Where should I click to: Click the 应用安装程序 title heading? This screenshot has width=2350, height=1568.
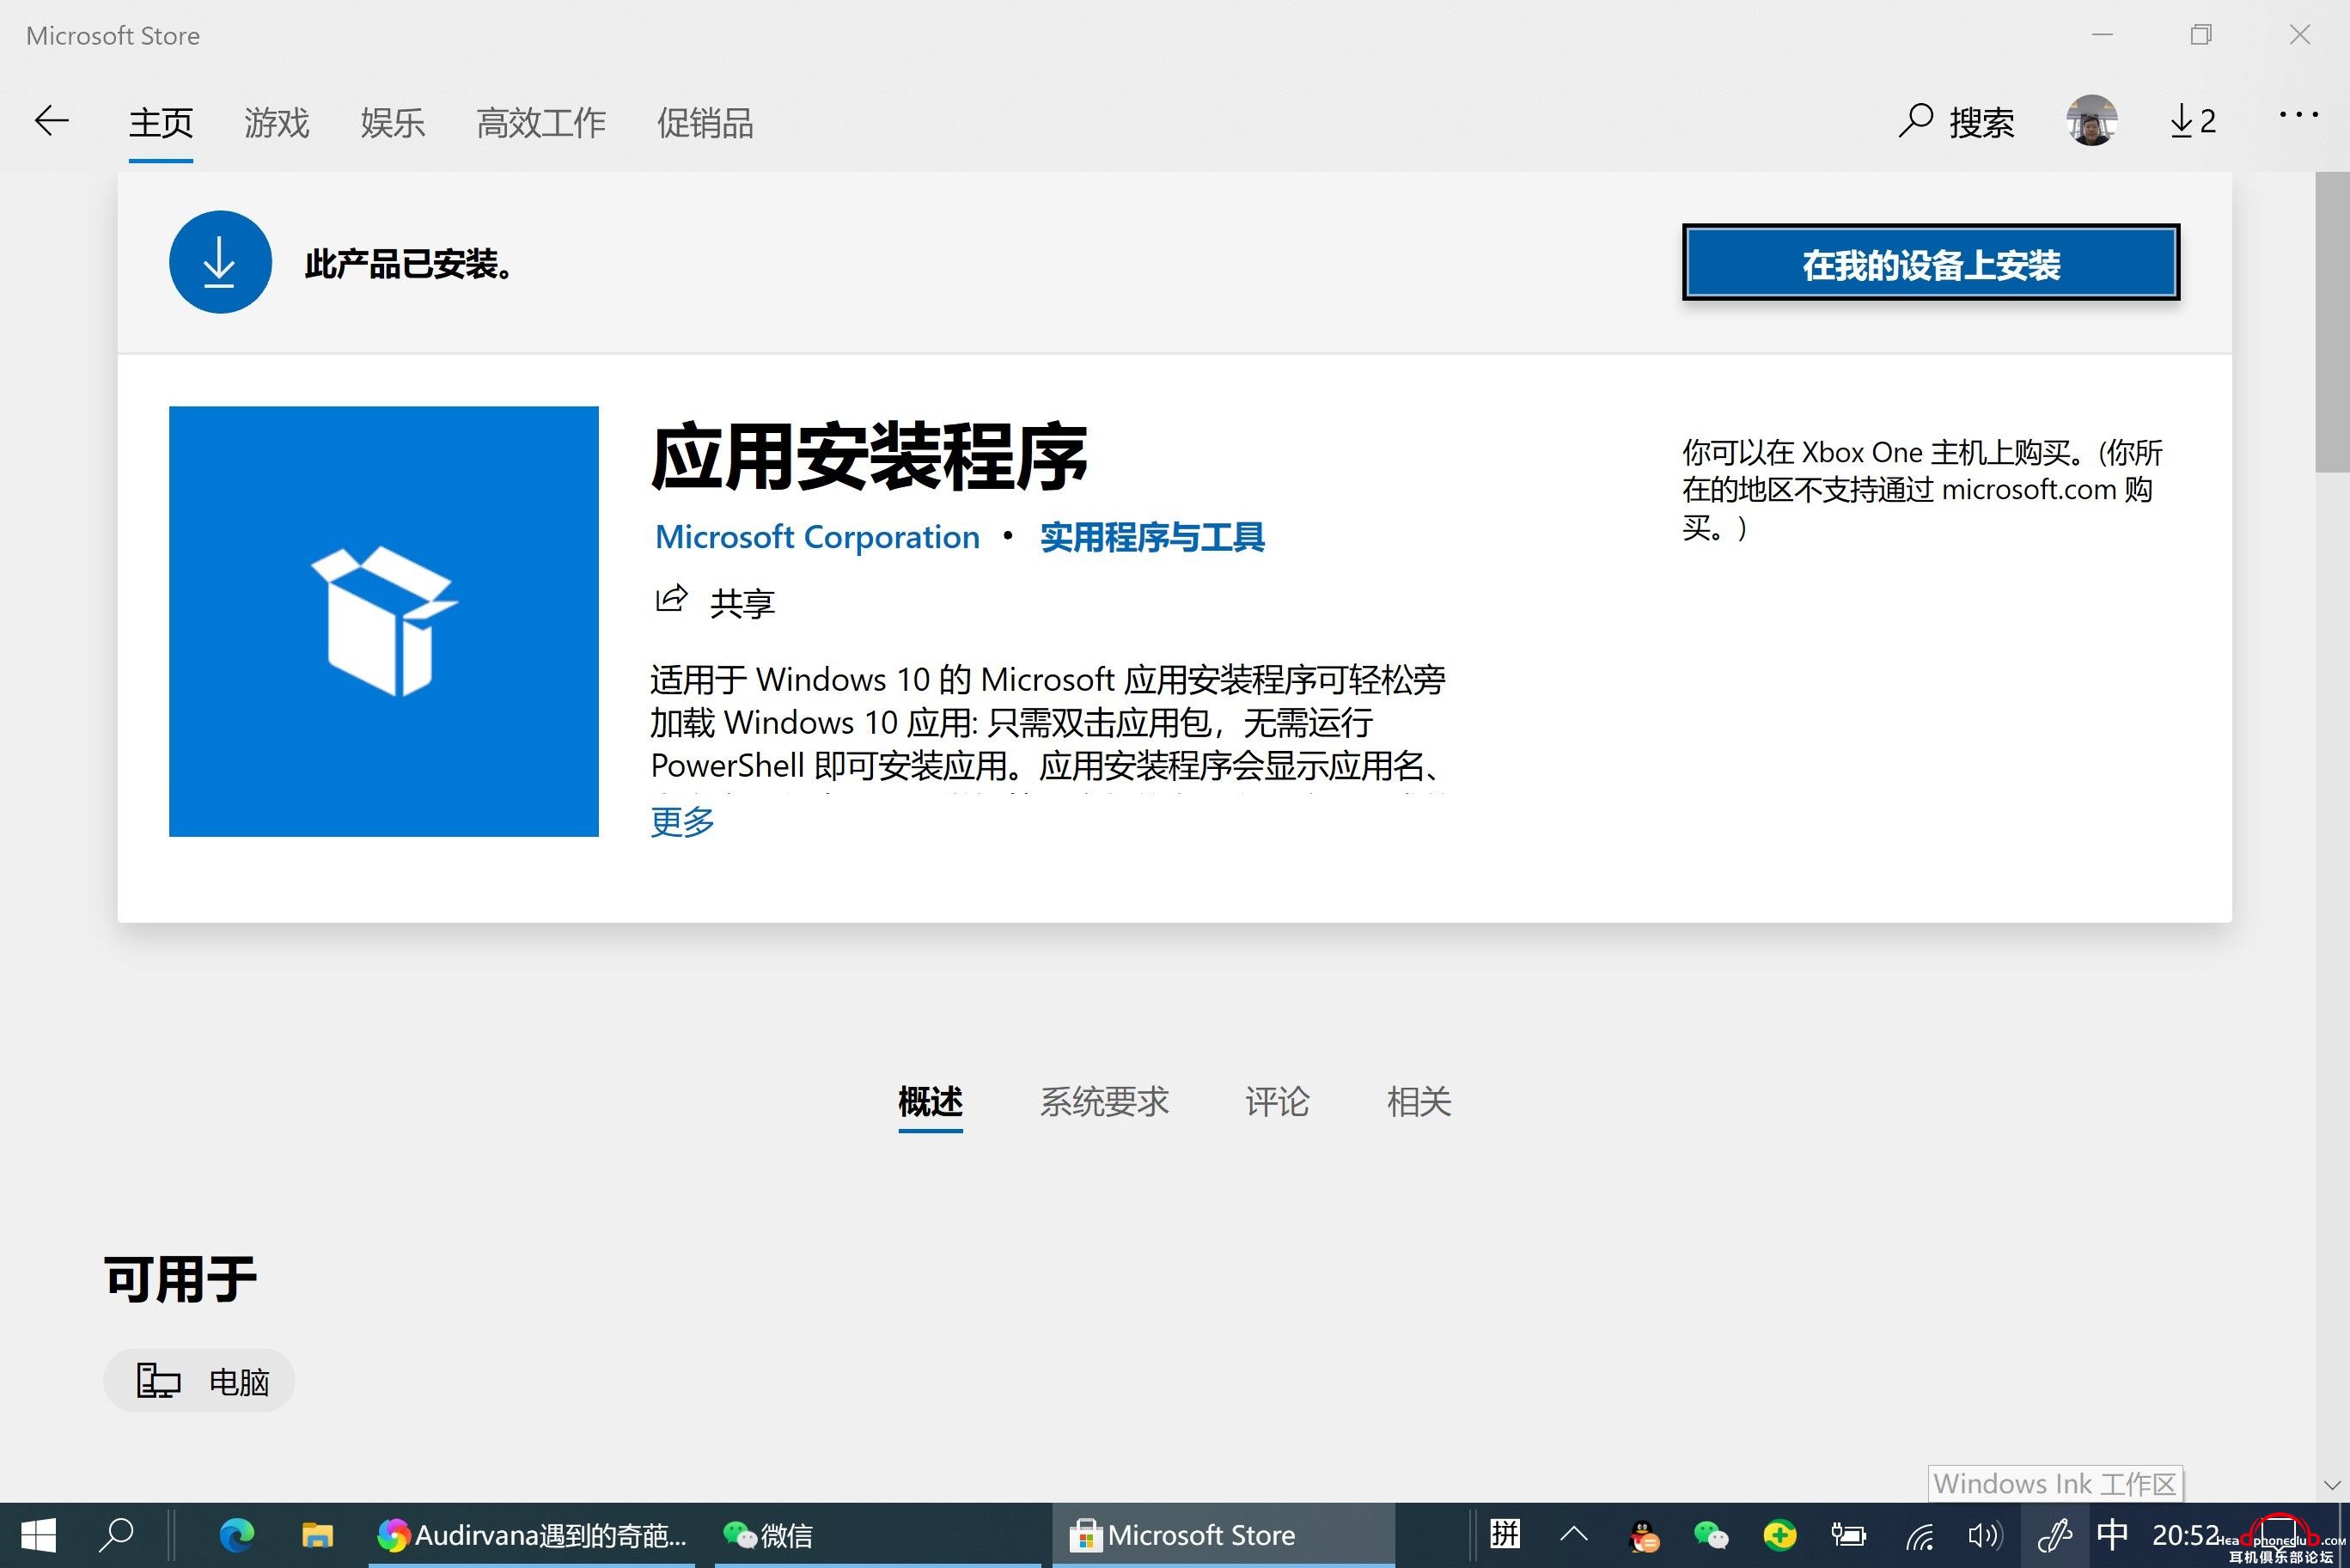pos(869,456)
